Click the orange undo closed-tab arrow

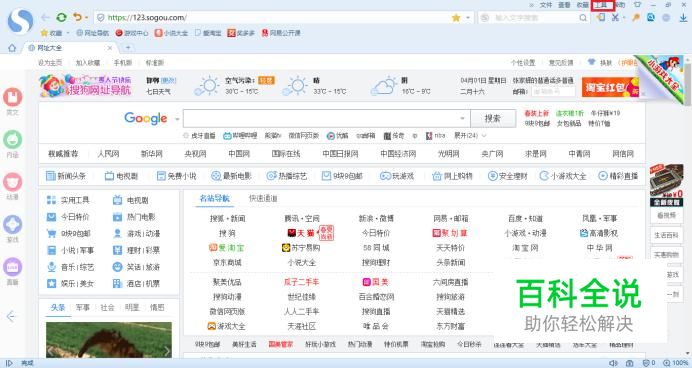77,18
